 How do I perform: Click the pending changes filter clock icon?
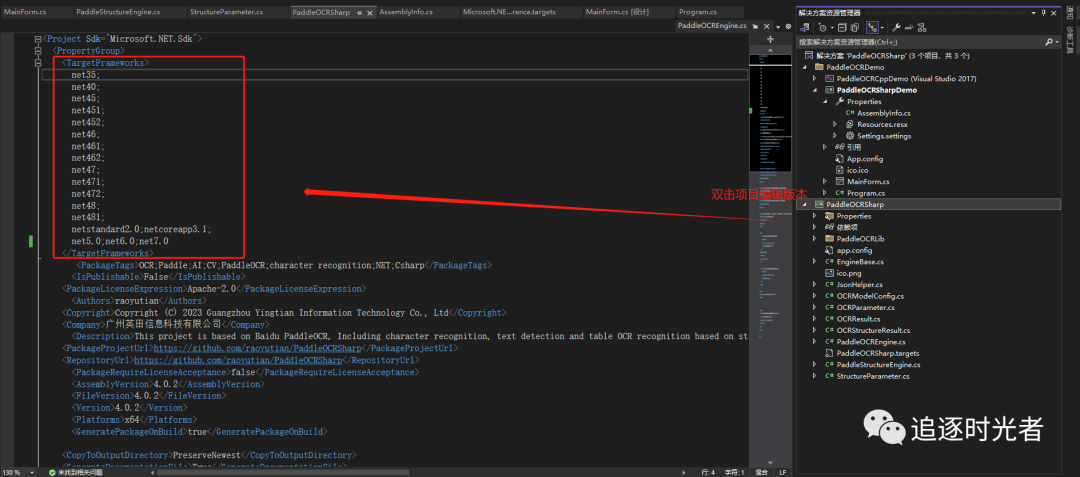(822, 28)
